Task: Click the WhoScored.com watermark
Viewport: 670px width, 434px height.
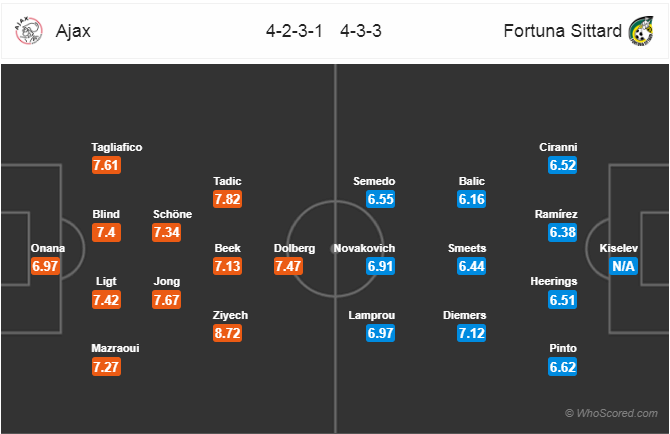Action: (x=612, y=413)
